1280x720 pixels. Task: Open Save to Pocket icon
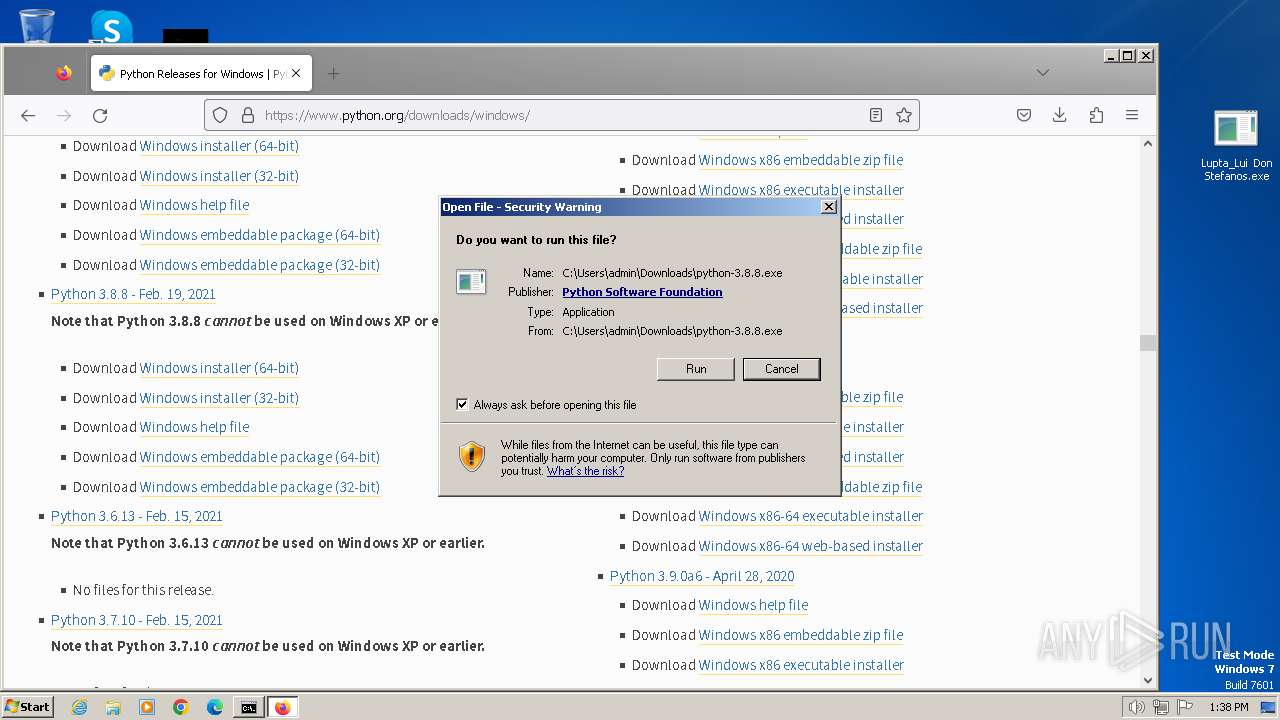coord(1024,115)
